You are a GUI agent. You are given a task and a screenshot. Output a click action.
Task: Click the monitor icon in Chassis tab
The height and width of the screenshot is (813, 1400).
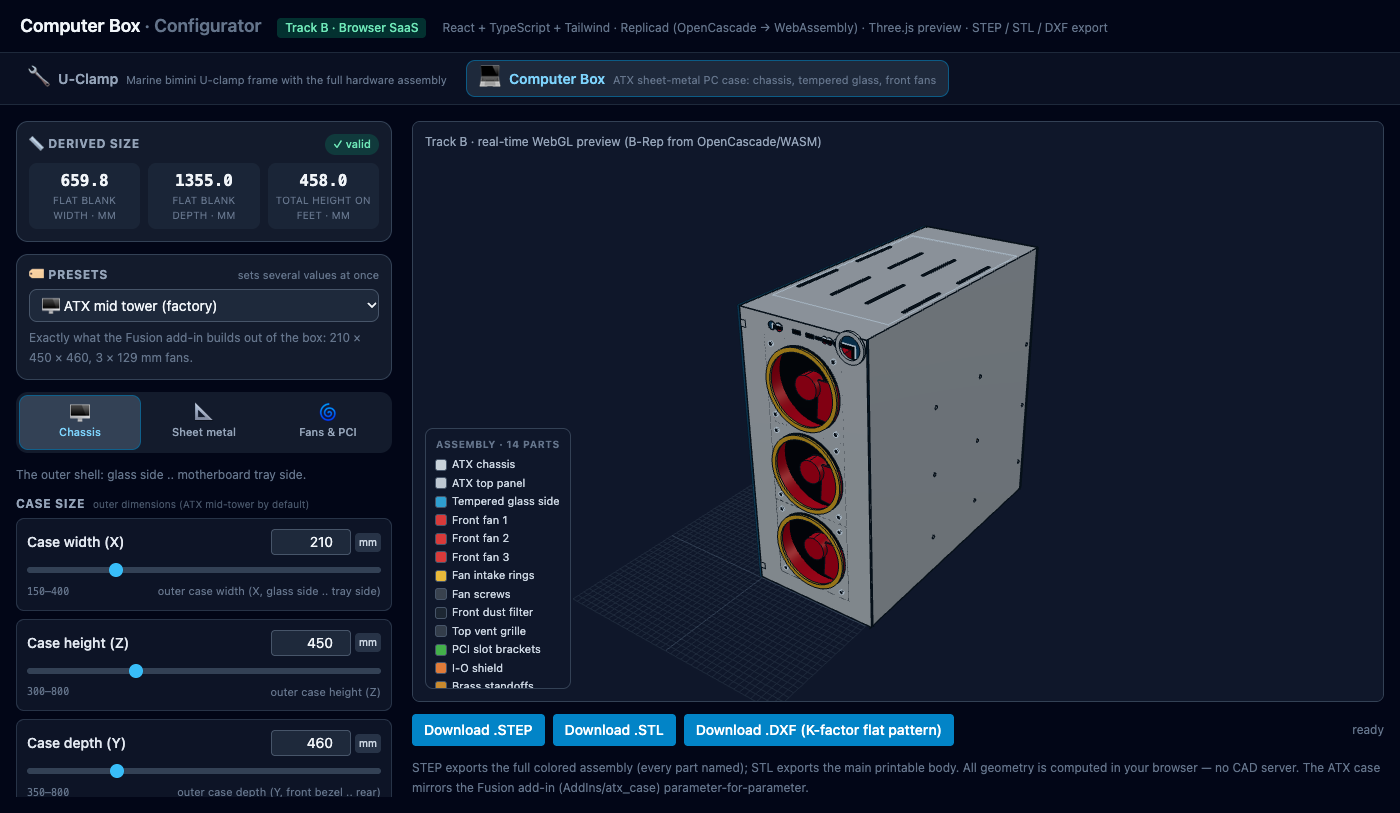[80, 412]
